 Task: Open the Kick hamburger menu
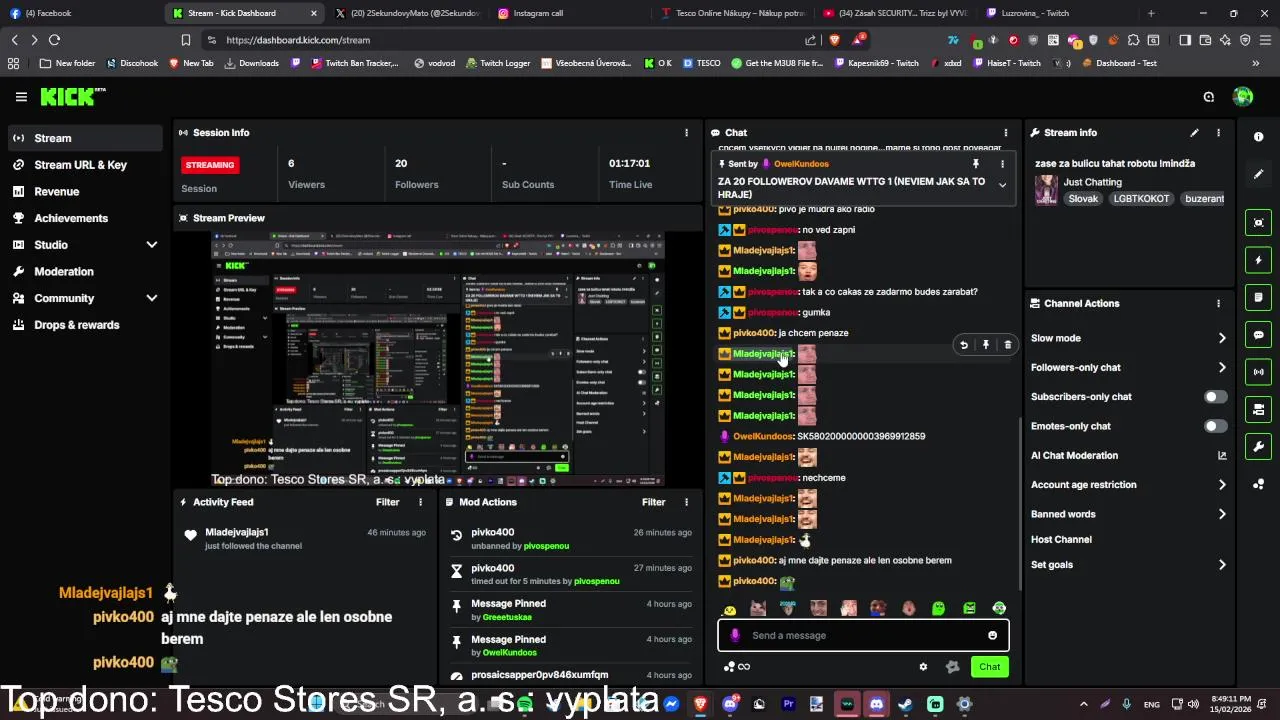click(21, 97)
